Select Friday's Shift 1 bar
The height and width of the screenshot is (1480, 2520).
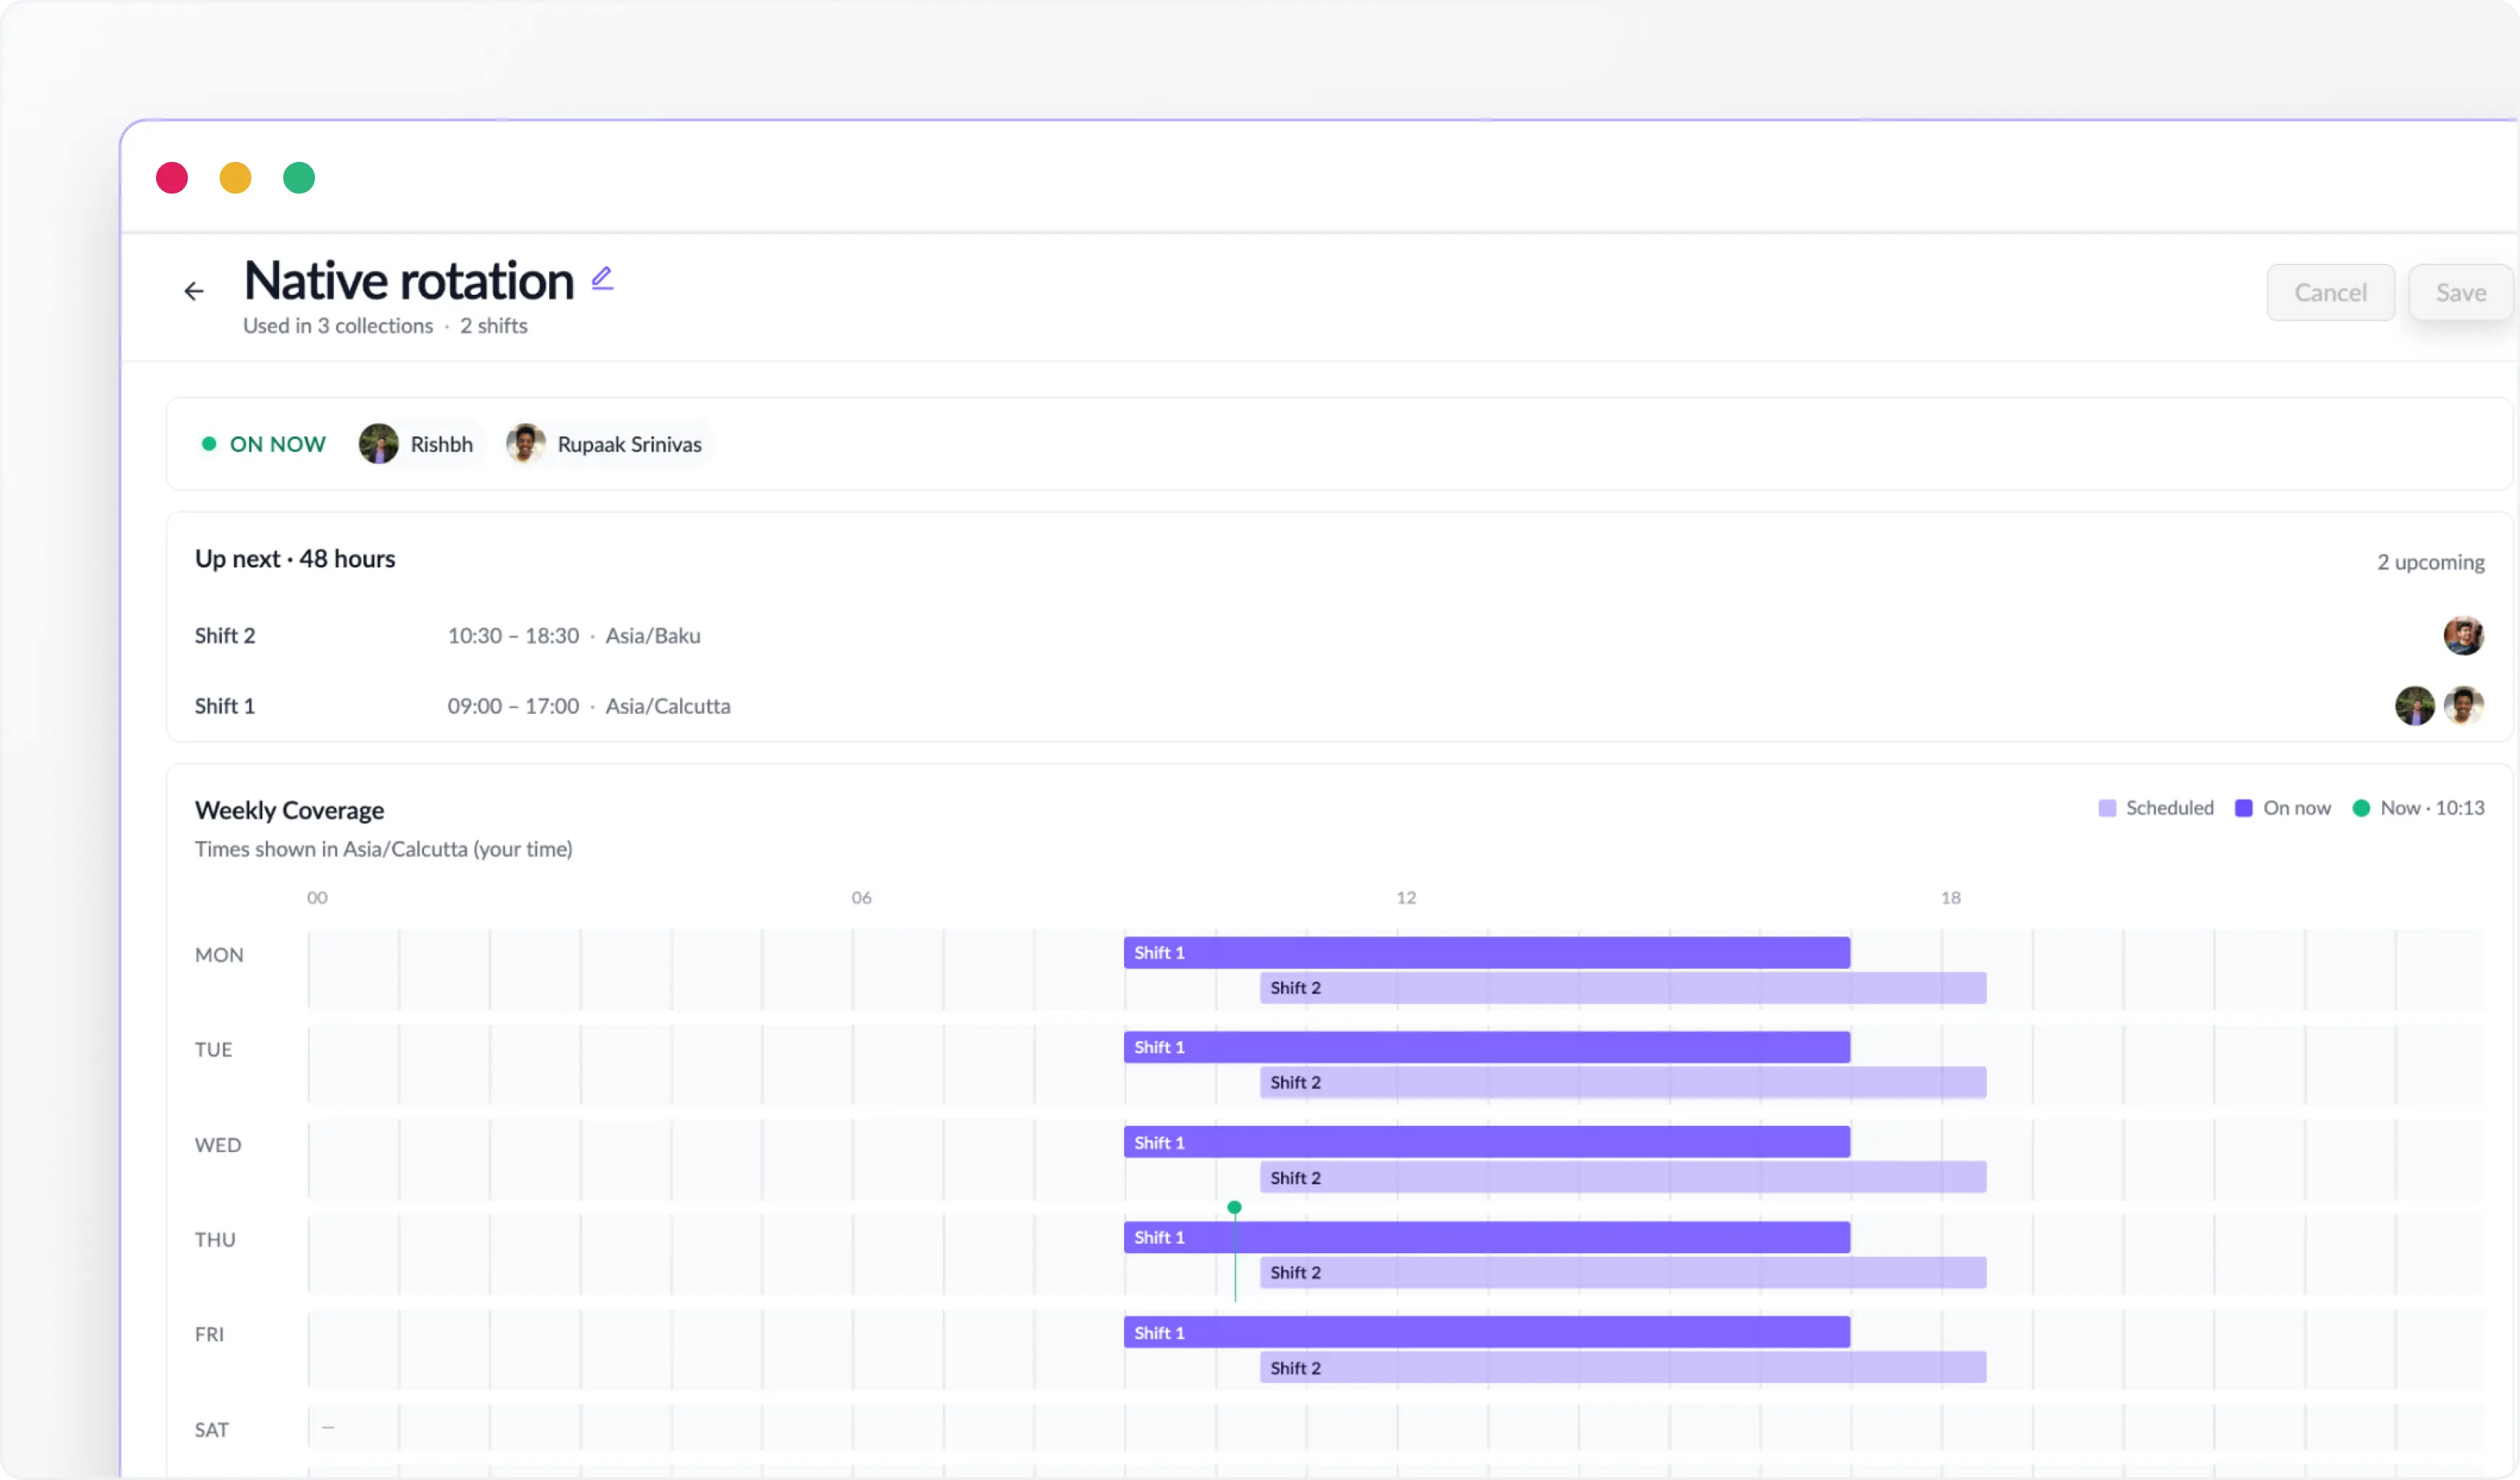point(1487,1333)
